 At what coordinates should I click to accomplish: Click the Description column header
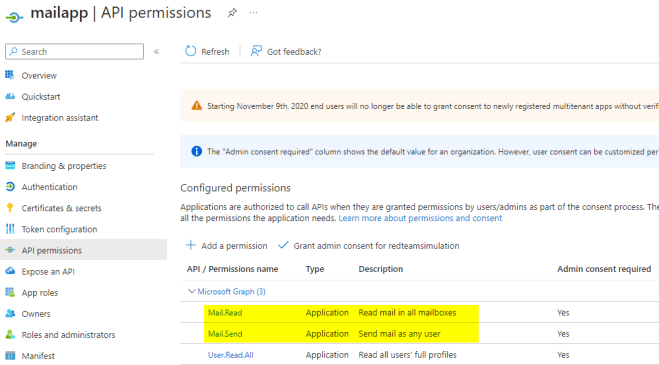point(381,269)
